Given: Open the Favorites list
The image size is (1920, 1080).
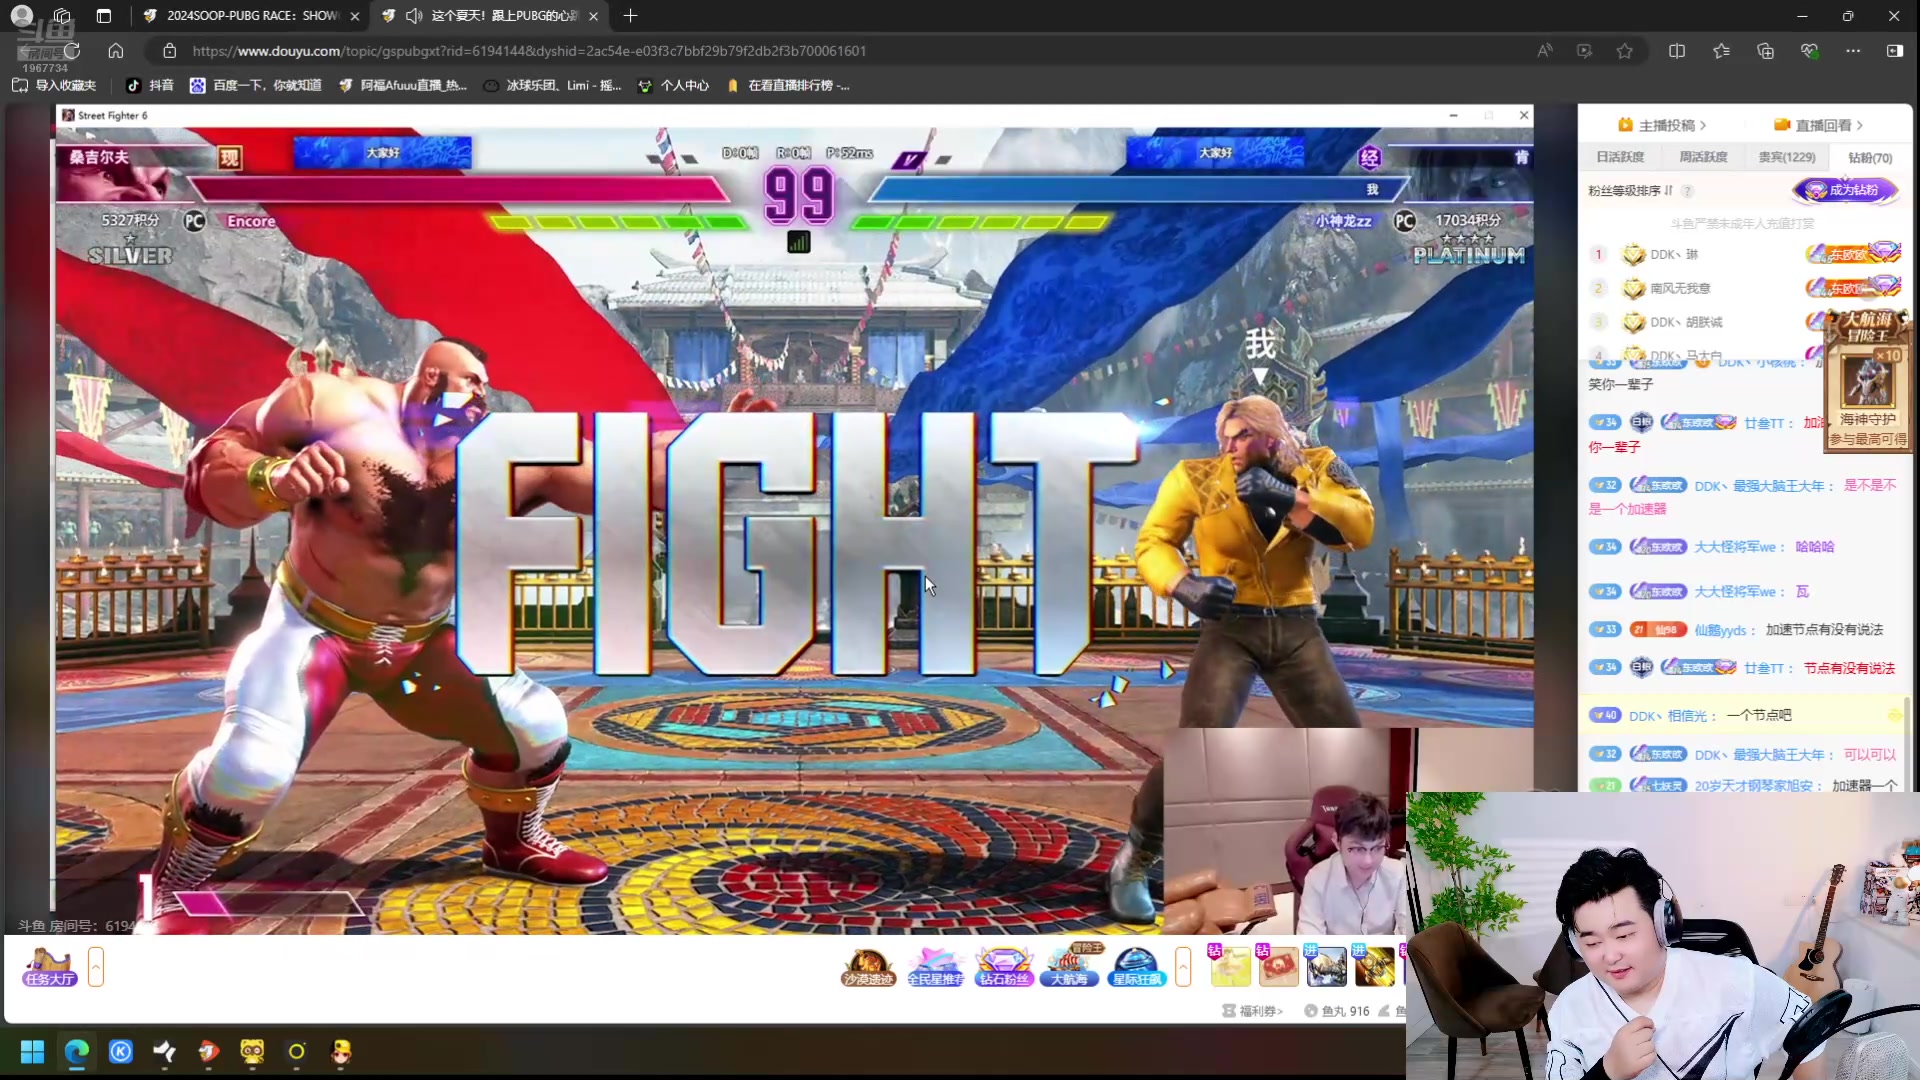Looking at the screenshot, I should point(1721,51).
